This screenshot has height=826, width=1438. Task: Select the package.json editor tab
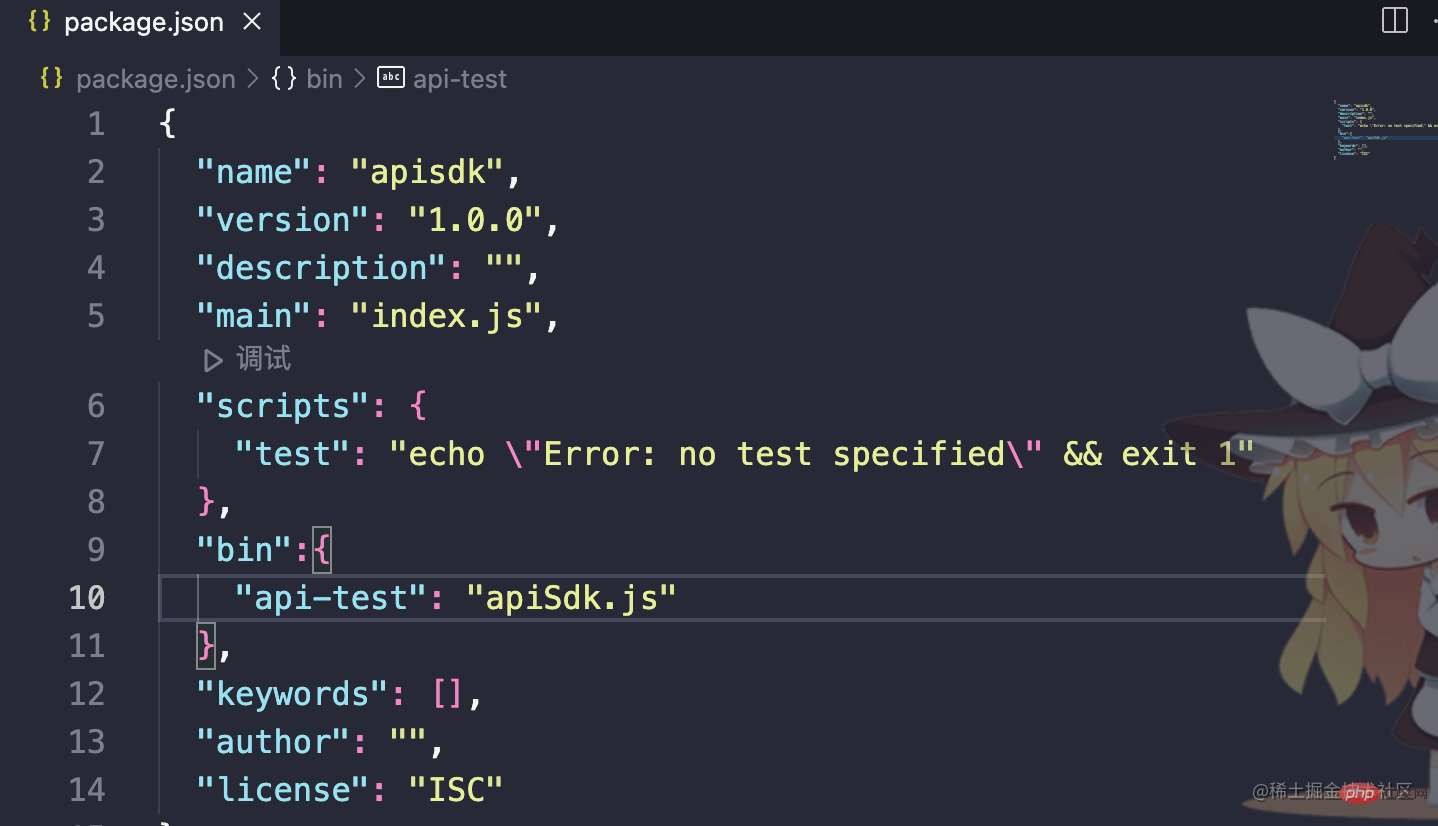coord(143,22)
